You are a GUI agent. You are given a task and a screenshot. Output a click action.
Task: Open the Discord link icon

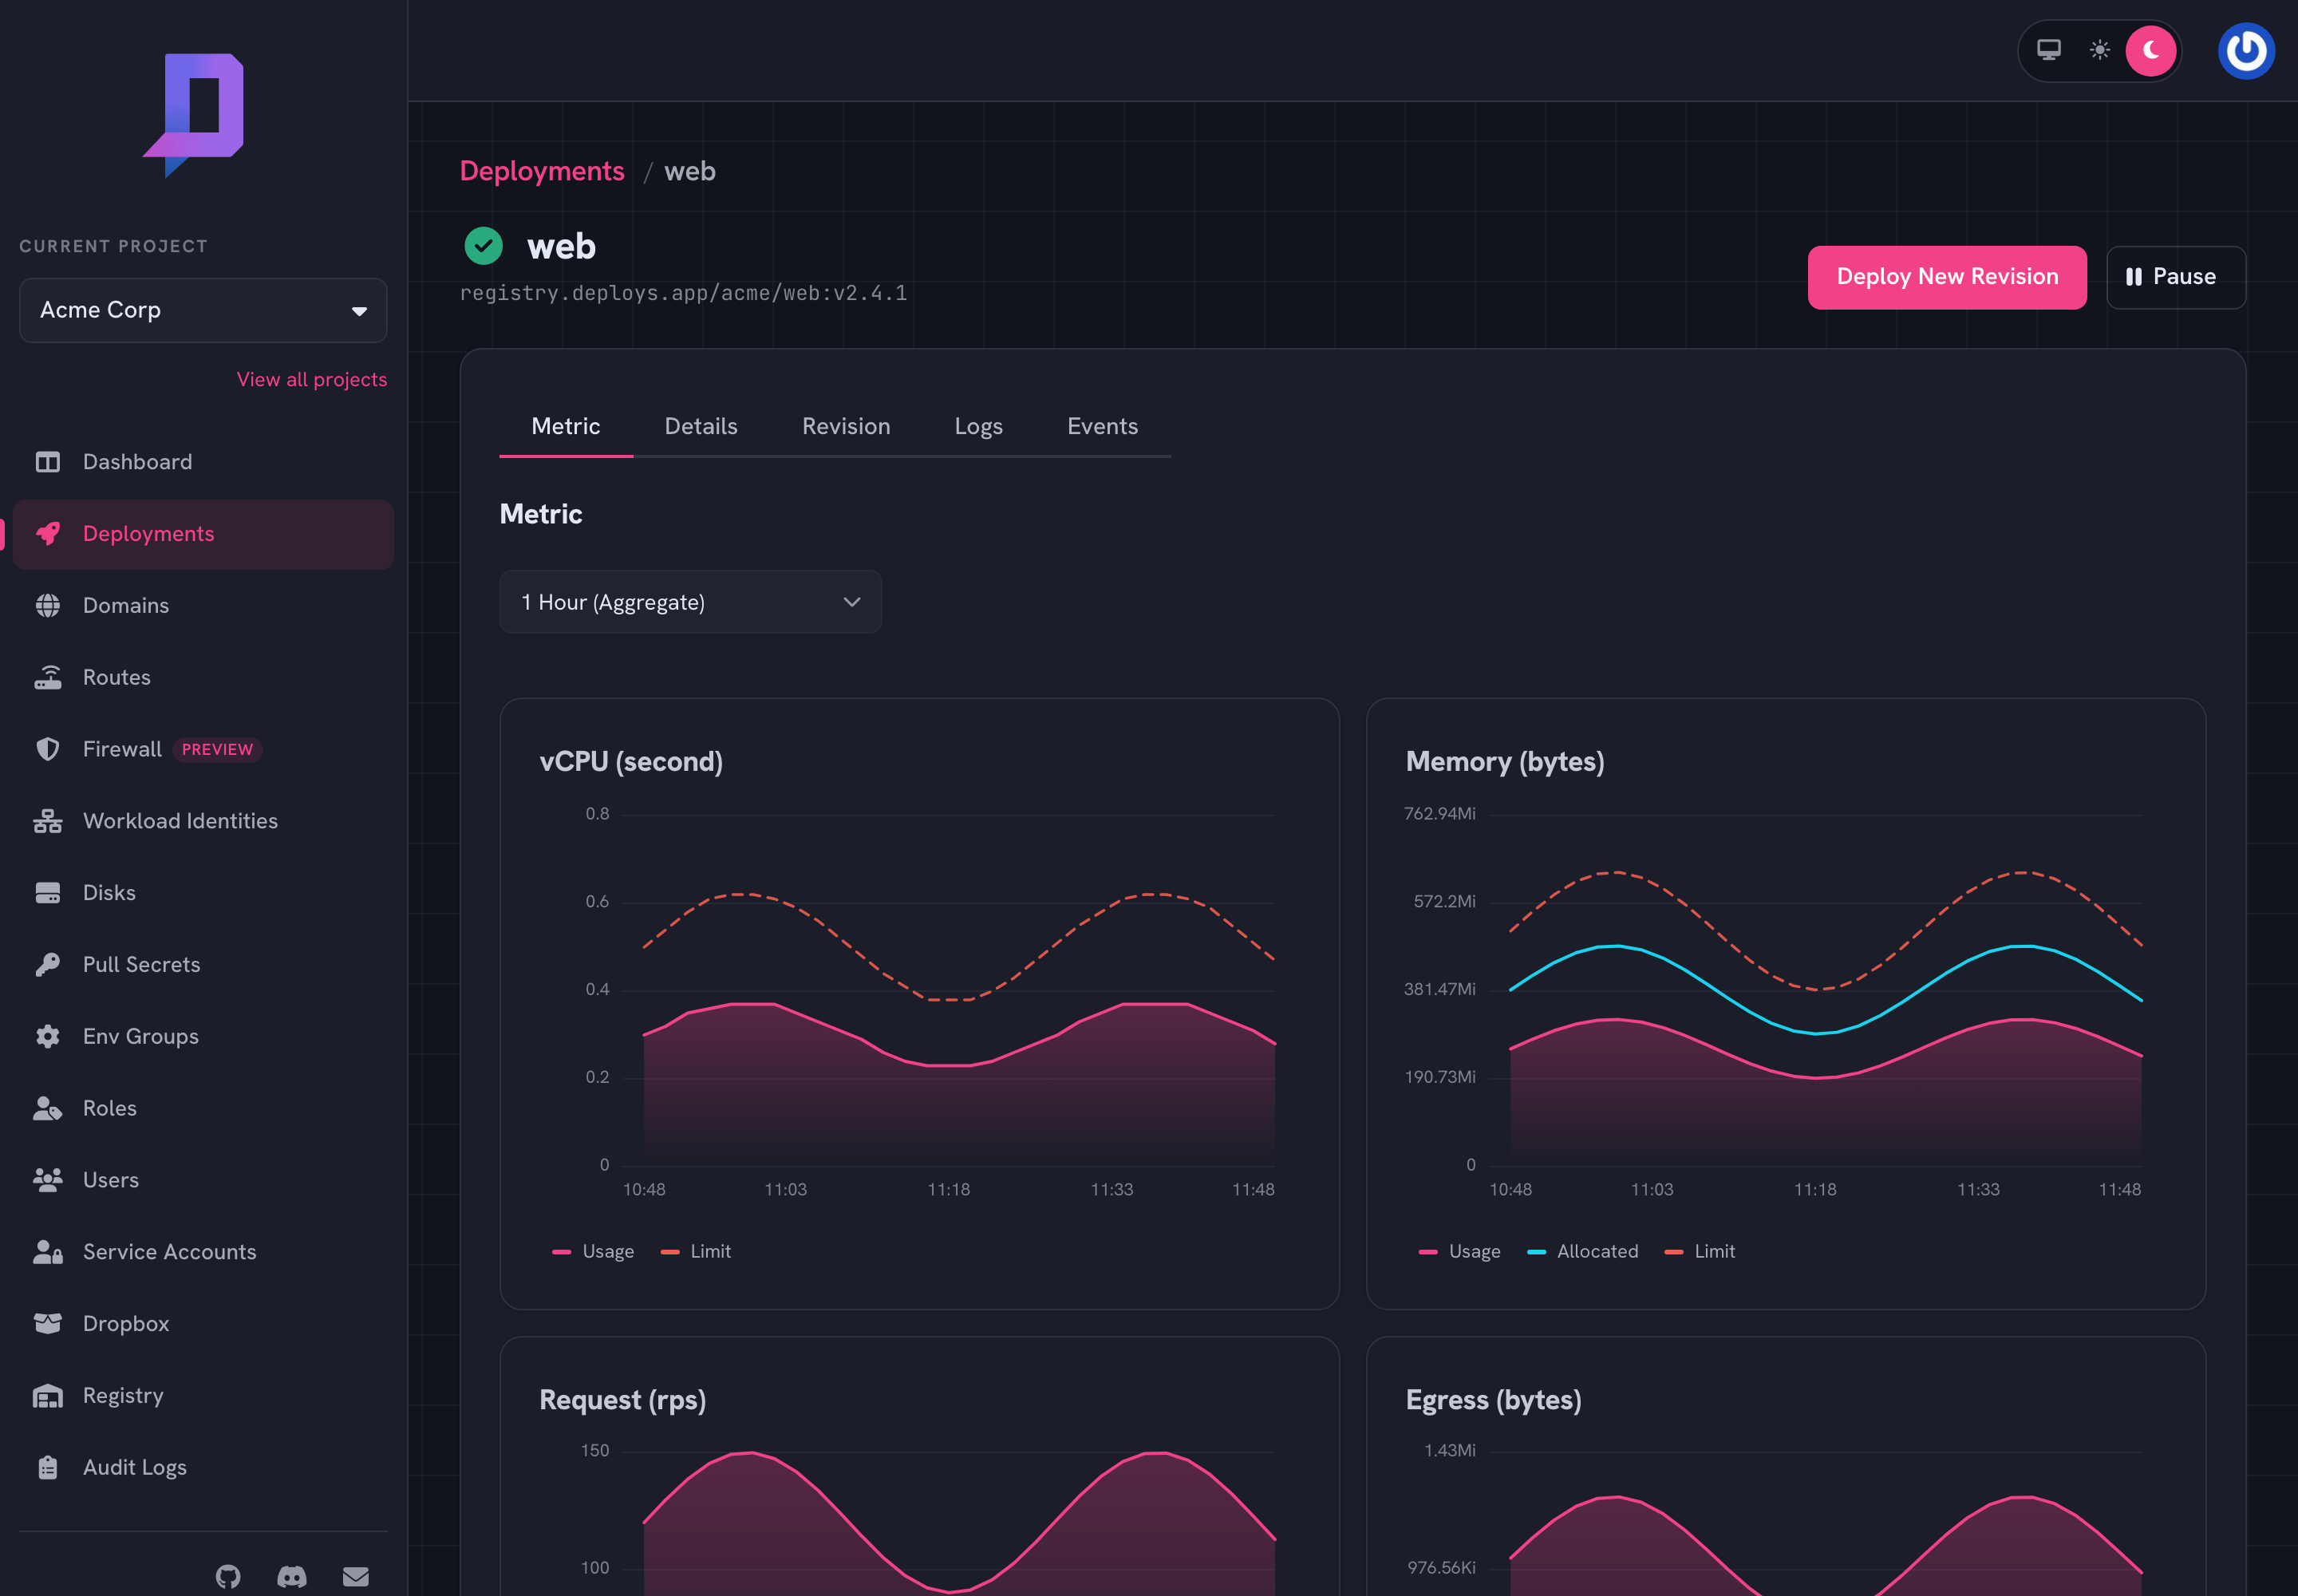(x=292, y=1577)
